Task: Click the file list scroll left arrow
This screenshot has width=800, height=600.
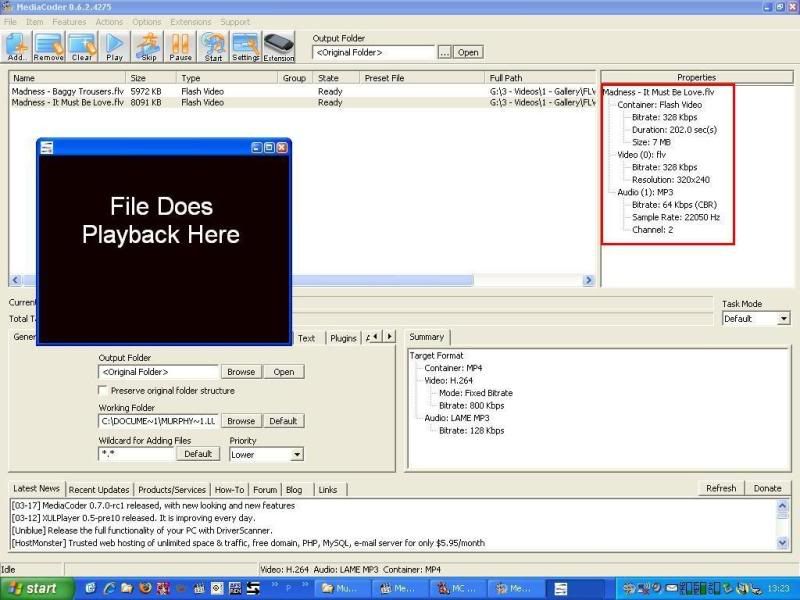Action: coord(15,280)
